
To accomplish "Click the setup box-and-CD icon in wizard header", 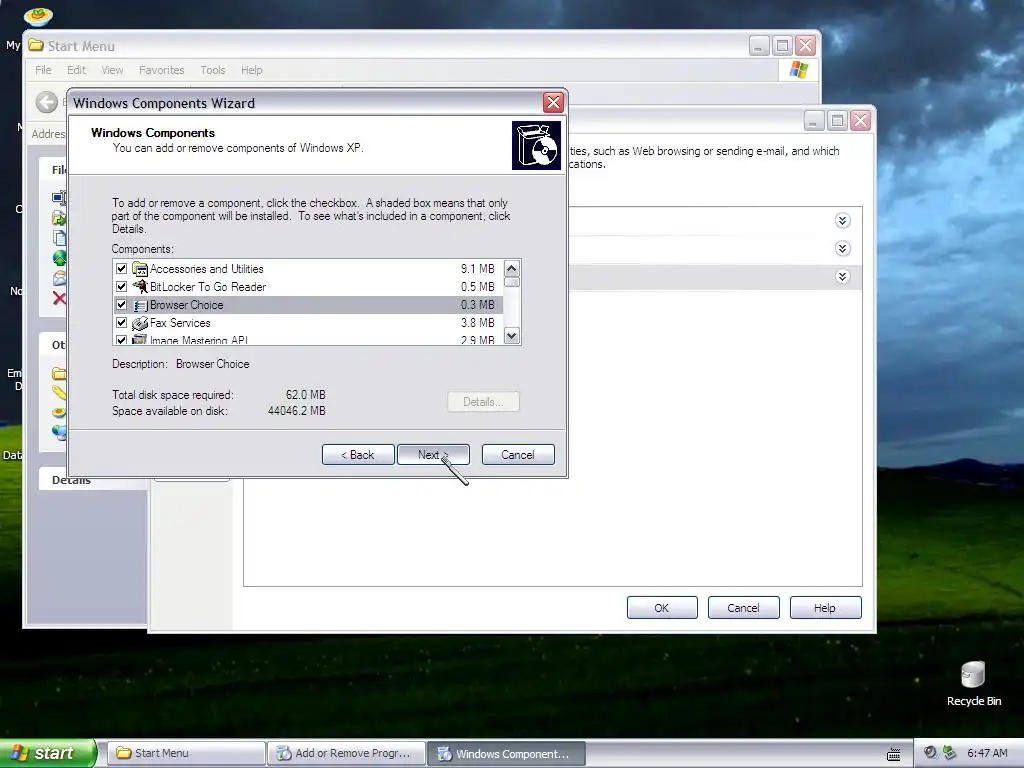I will (x=536, y=146).
